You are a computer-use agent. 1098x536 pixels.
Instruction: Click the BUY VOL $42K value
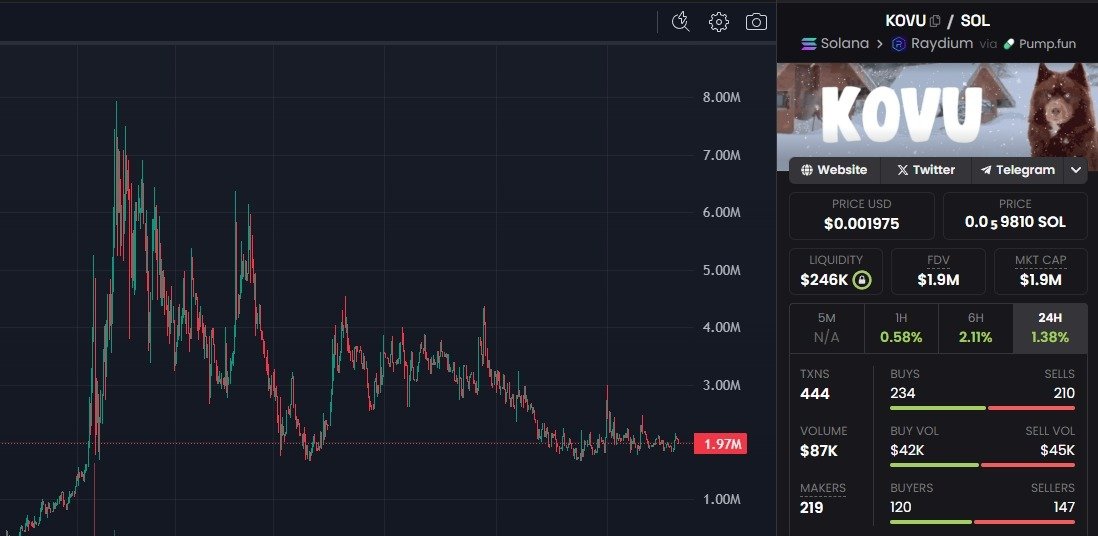pyautogui.click(x=907, y=451)
